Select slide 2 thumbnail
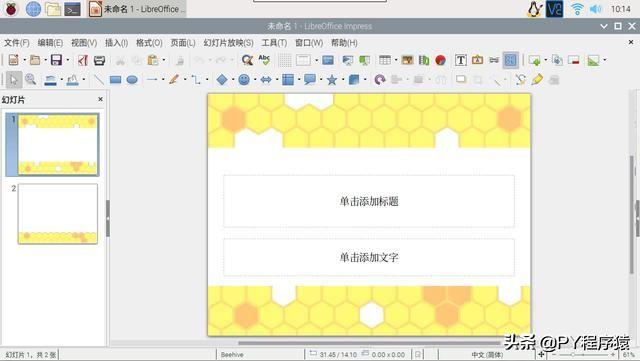This screenshot has width=640, height=361. tap(58, 214)
